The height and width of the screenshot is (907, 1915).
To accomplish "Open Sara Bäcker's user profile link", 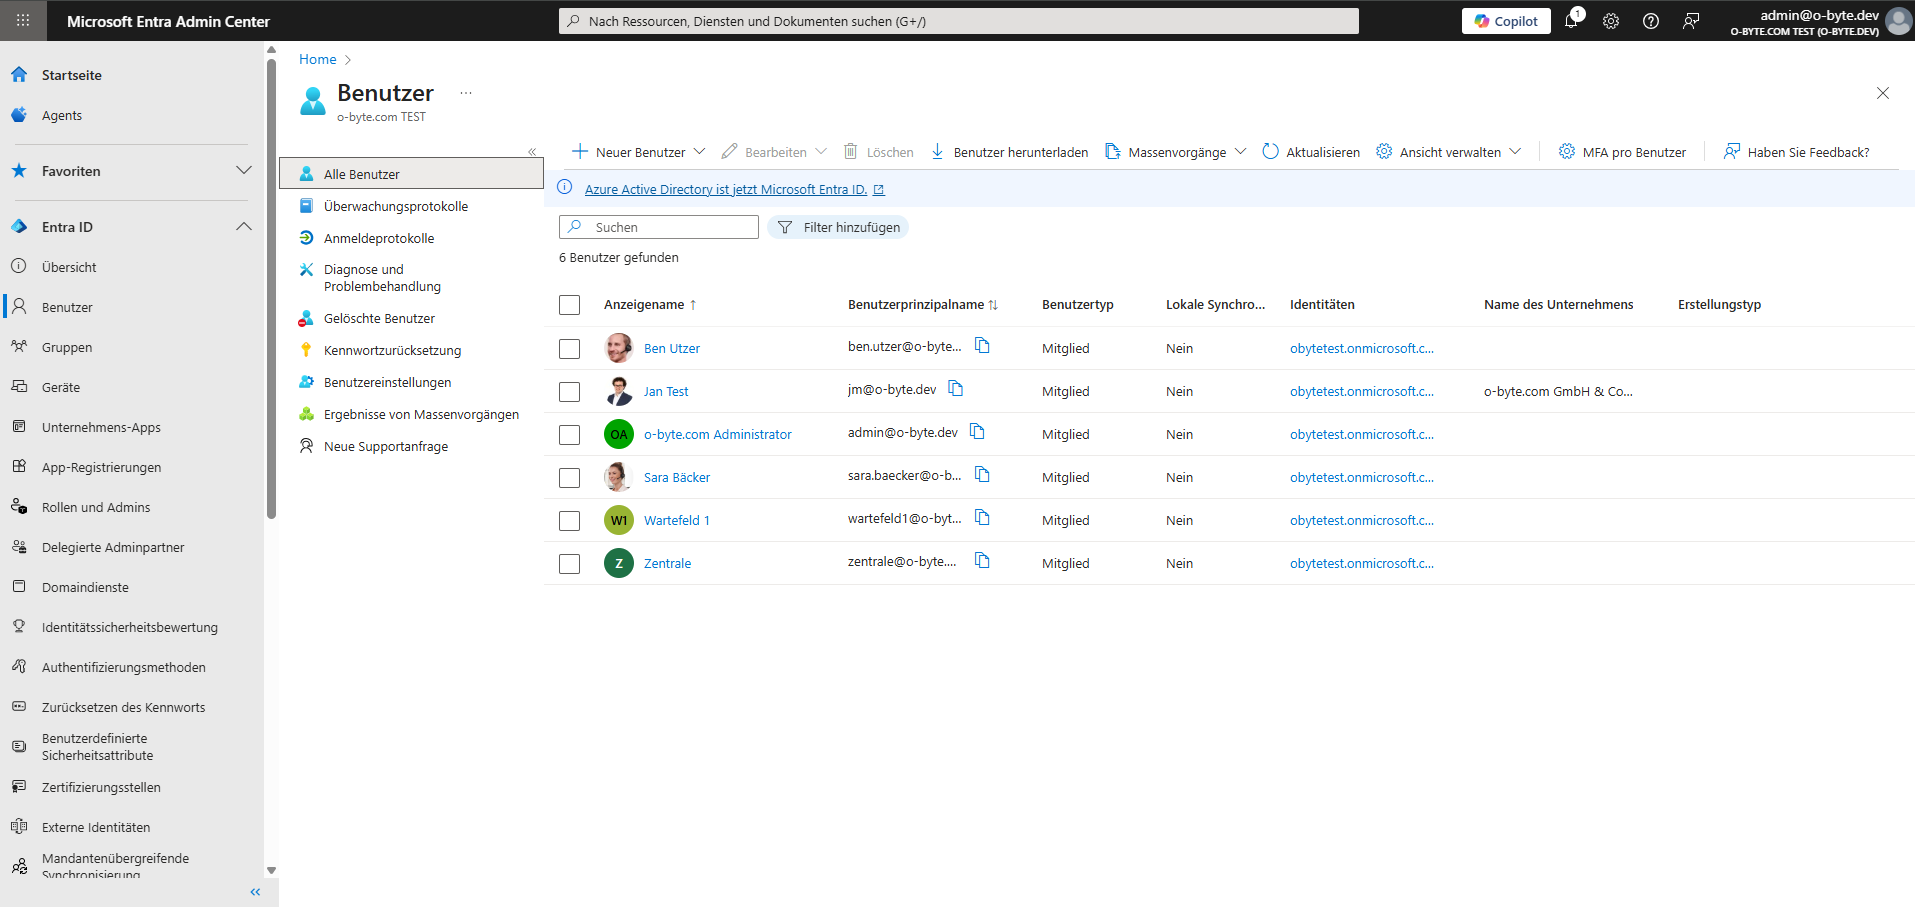I will click(x=677, y=478).
